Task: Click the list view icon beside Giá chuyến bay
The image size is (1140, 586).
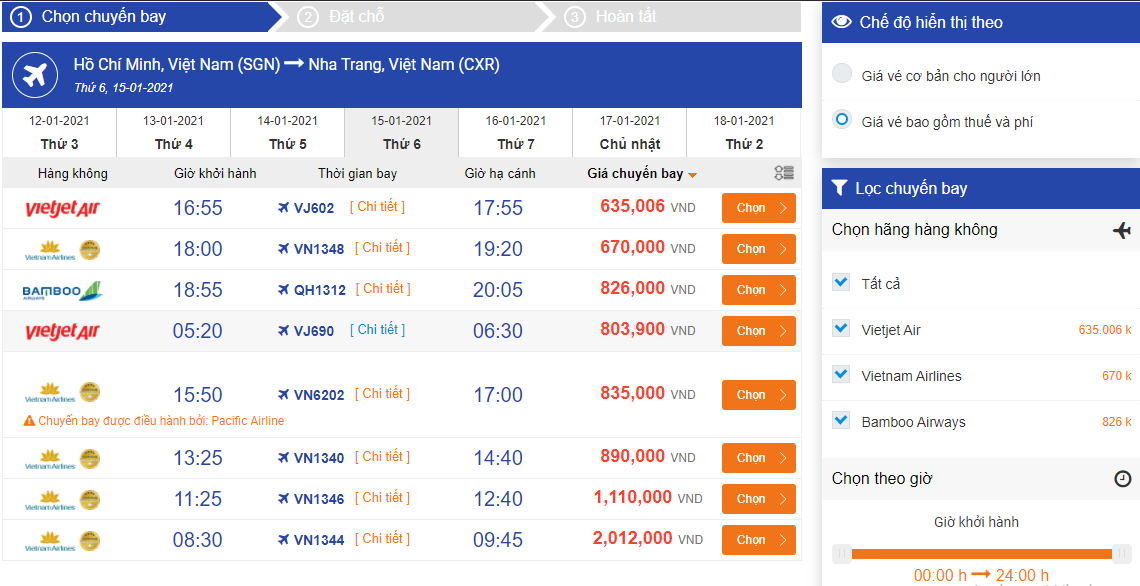Action: (x=784, y=173)
